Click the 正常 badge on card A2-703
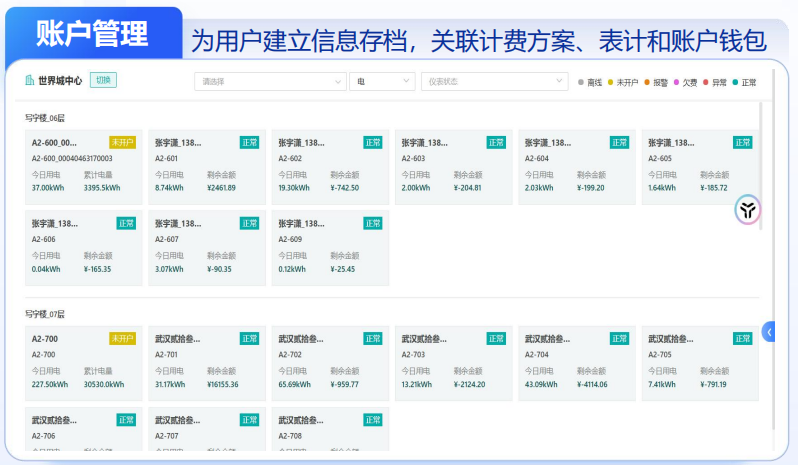The image size is (798, 465). pyautogui.click(x=496, y=338)
